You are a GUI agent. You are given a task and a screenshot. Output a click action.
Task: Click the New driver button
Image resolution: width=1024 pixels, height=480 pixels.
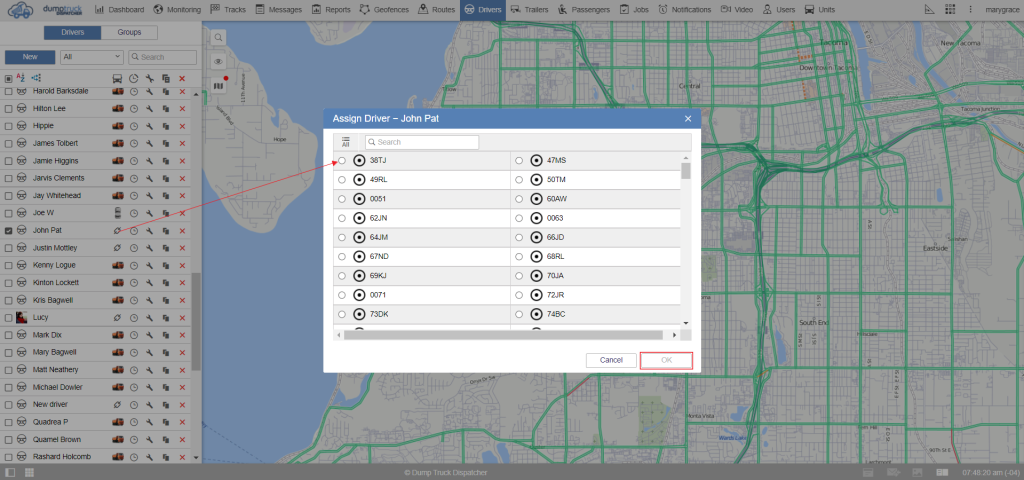pos(30,57)
